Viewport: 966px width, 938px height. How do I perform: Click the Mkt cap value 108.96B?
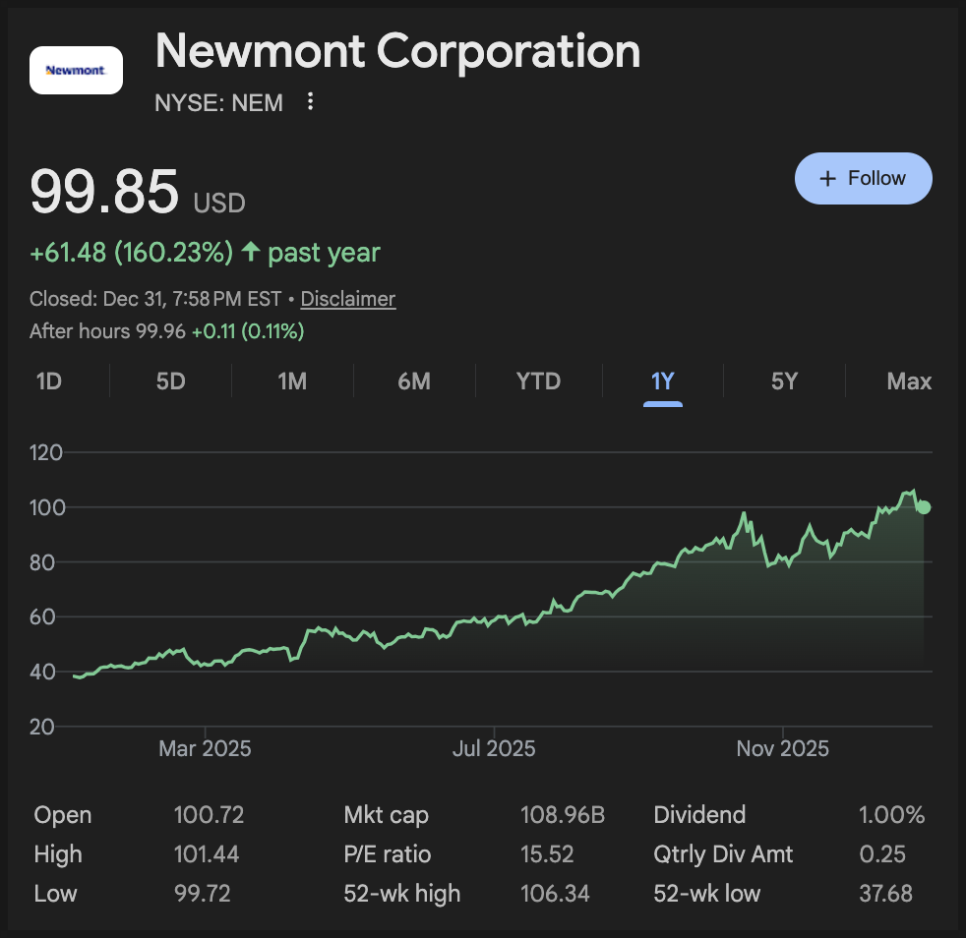pos(562,815)
